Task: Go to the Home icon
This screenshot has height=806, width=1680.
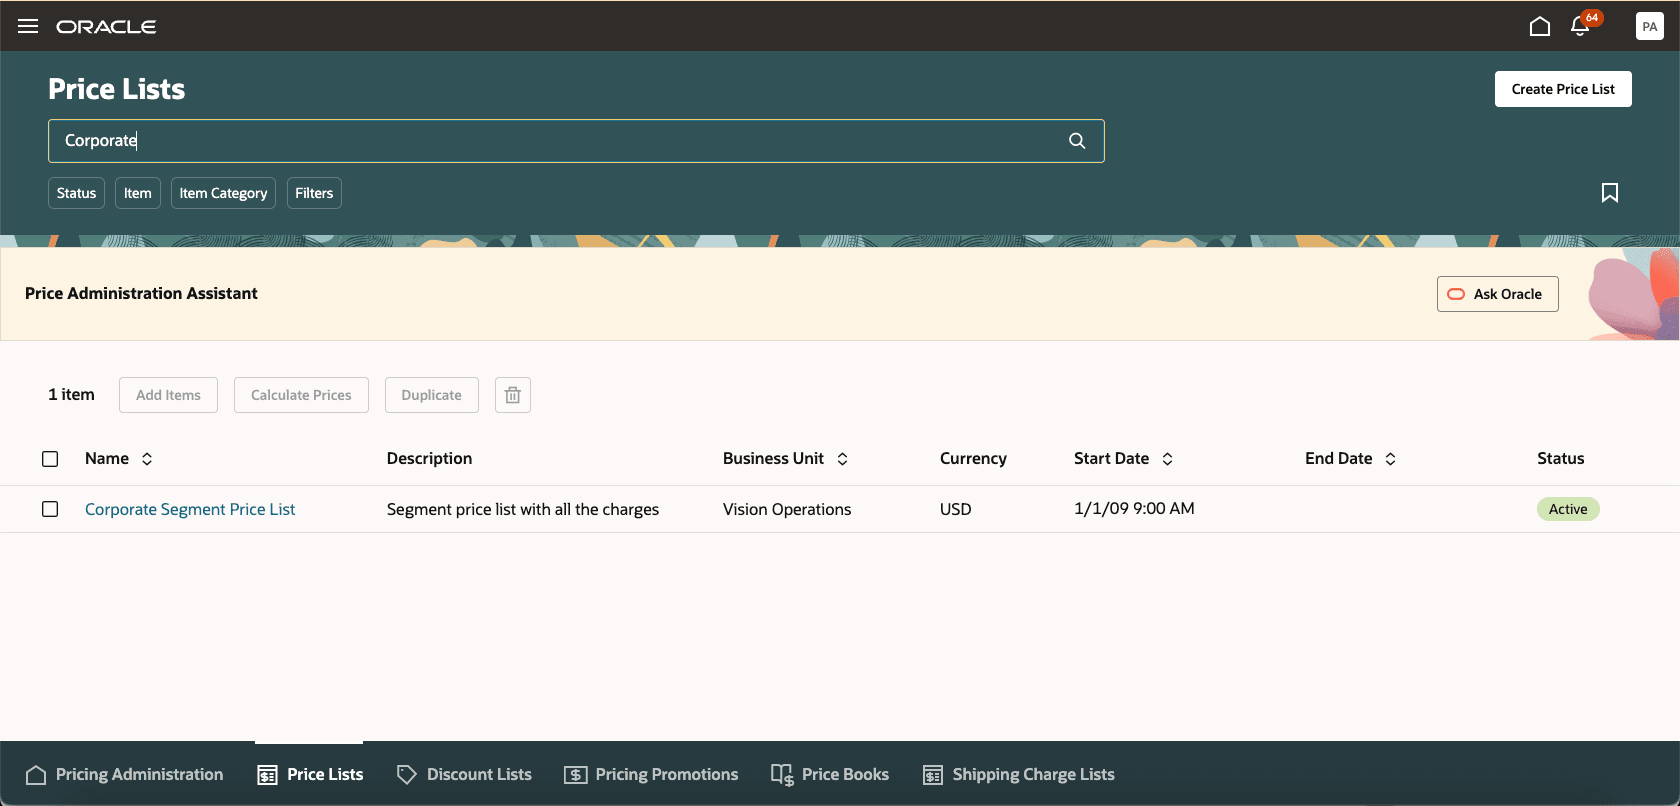Action: 1540,26
